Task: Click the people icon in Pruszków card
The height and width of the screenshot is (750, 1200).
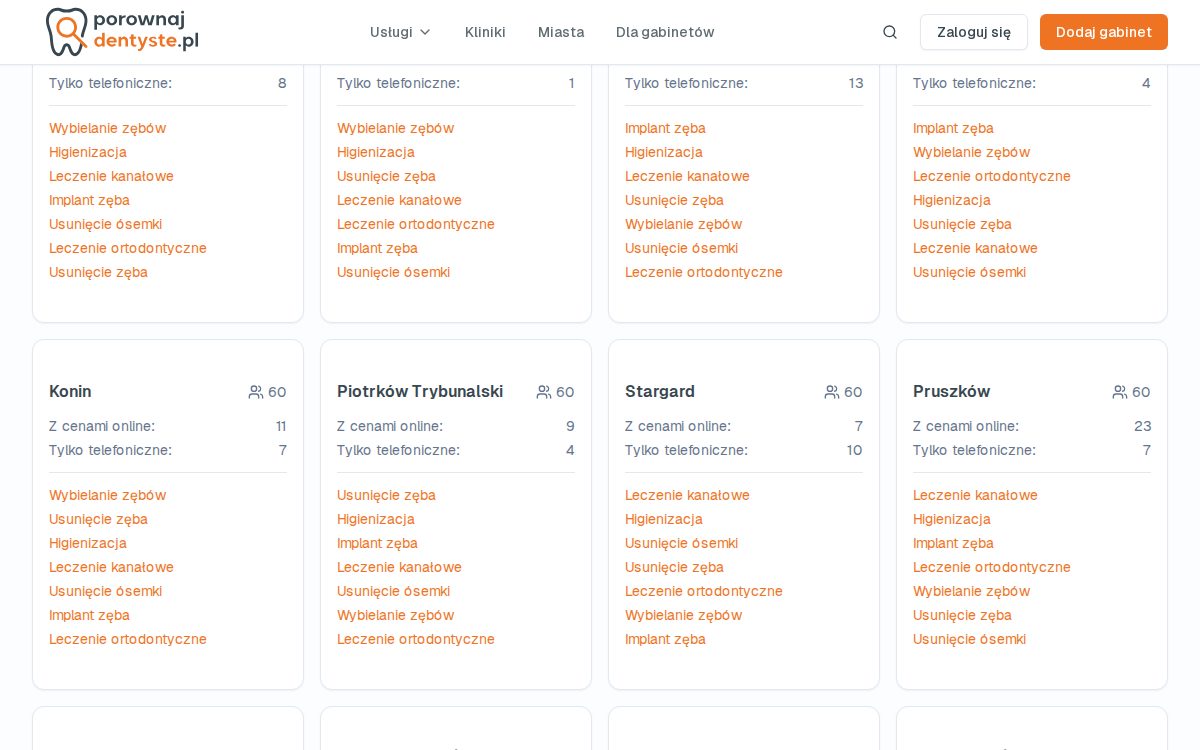Action: (x=1120, y=392)
